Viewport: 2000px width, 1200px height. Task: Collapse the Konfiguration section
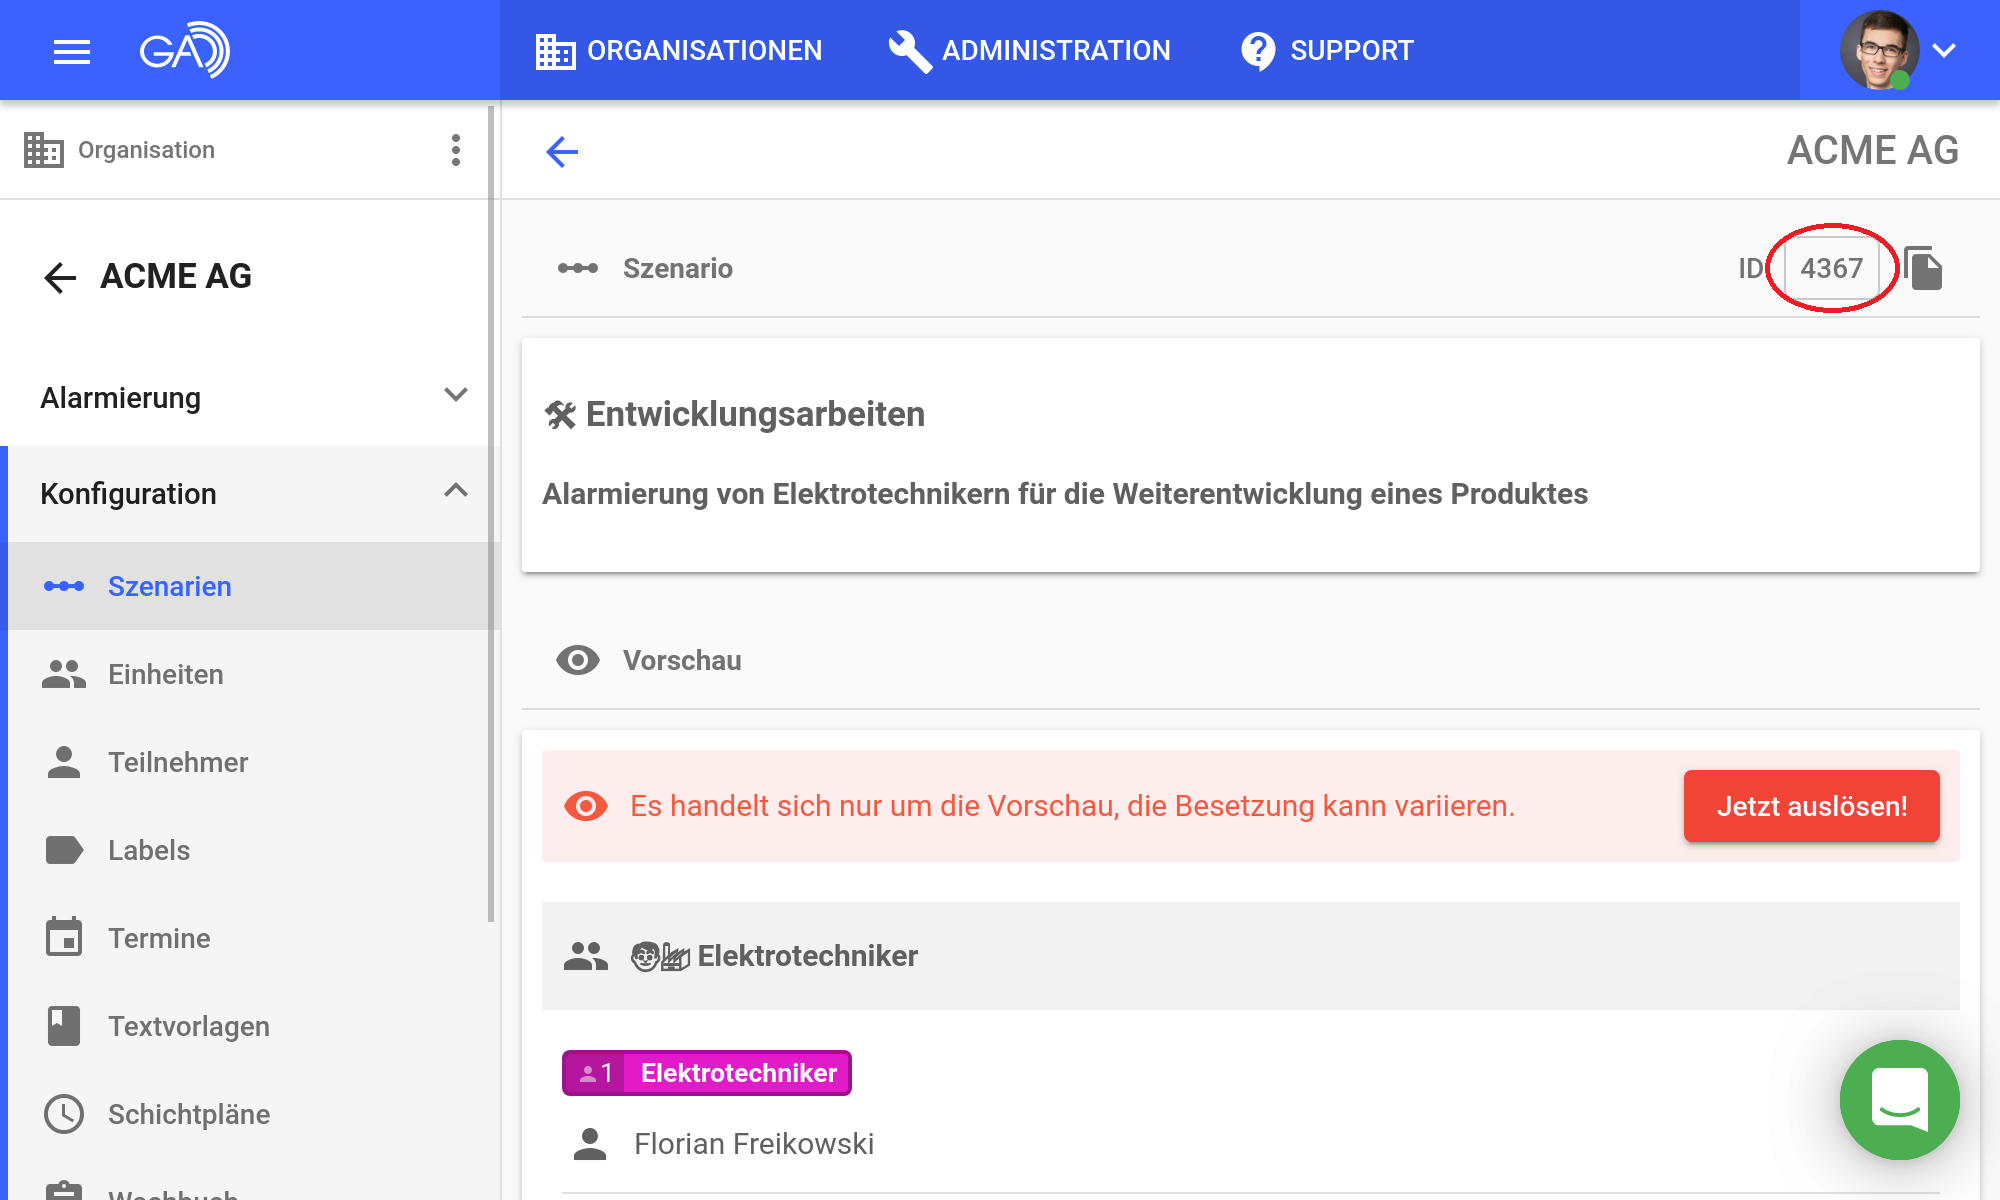coord(456,492)
